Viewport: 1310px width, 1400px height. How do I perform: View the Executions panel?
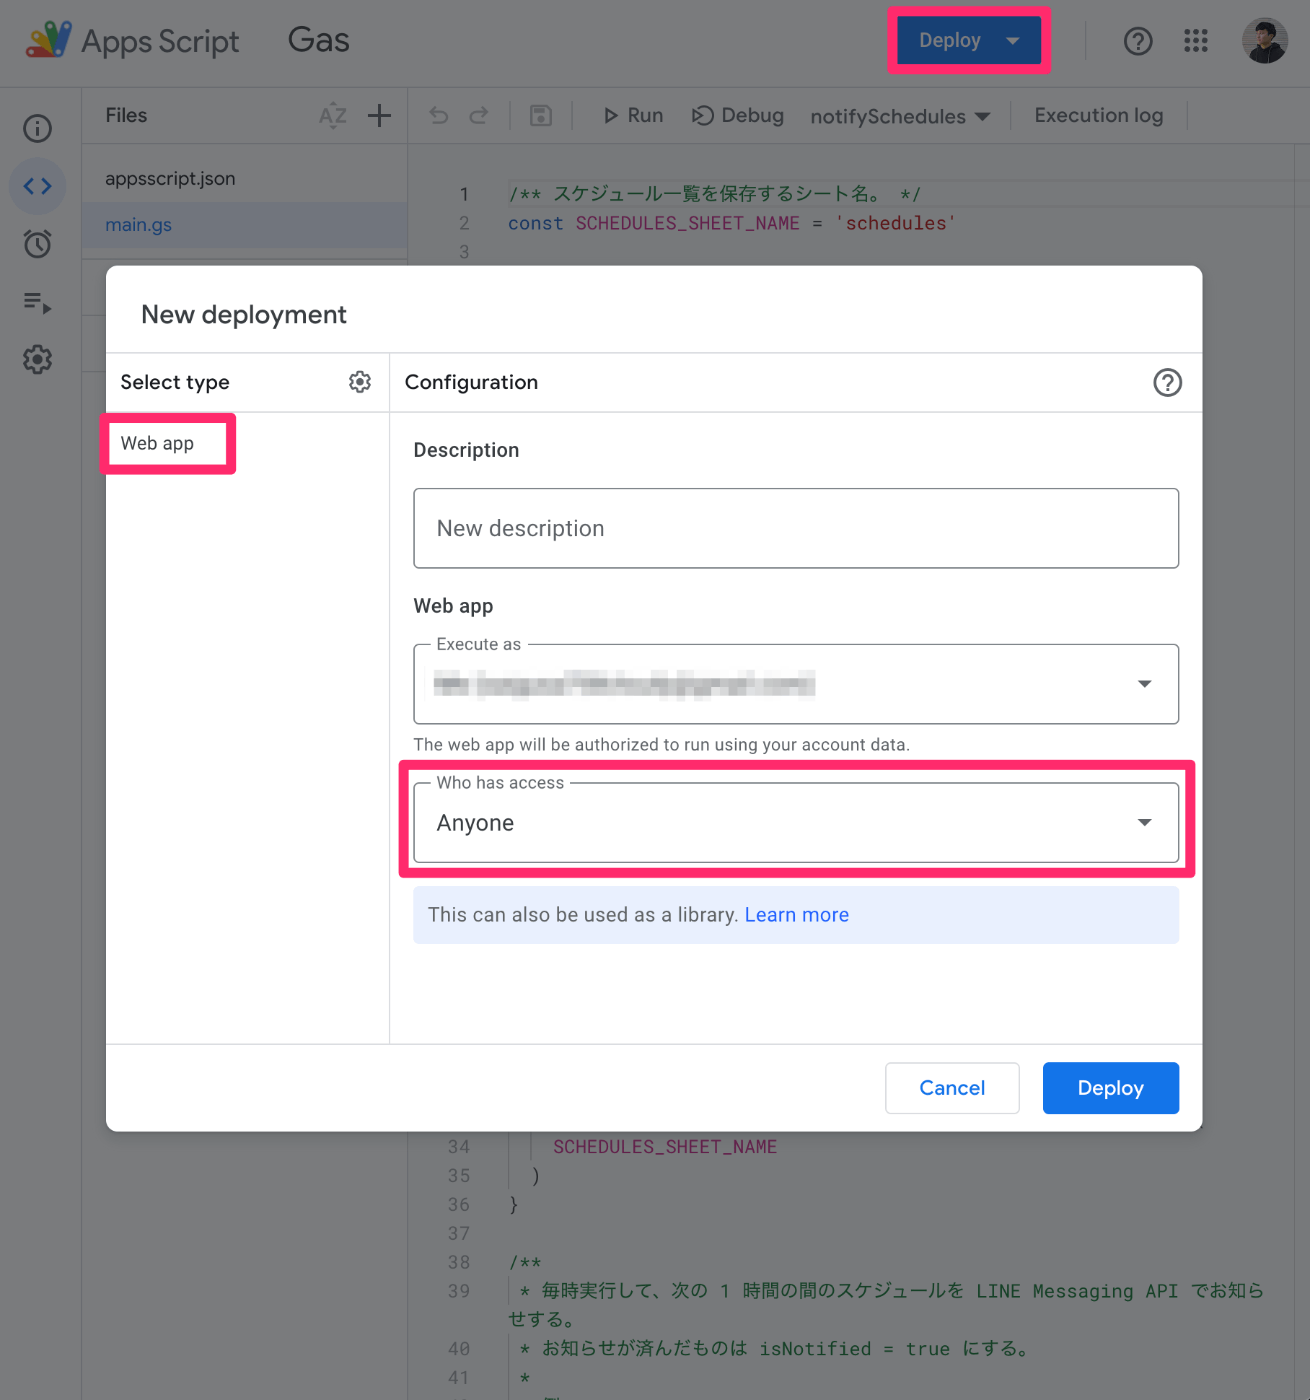click(x=37, y=303)
